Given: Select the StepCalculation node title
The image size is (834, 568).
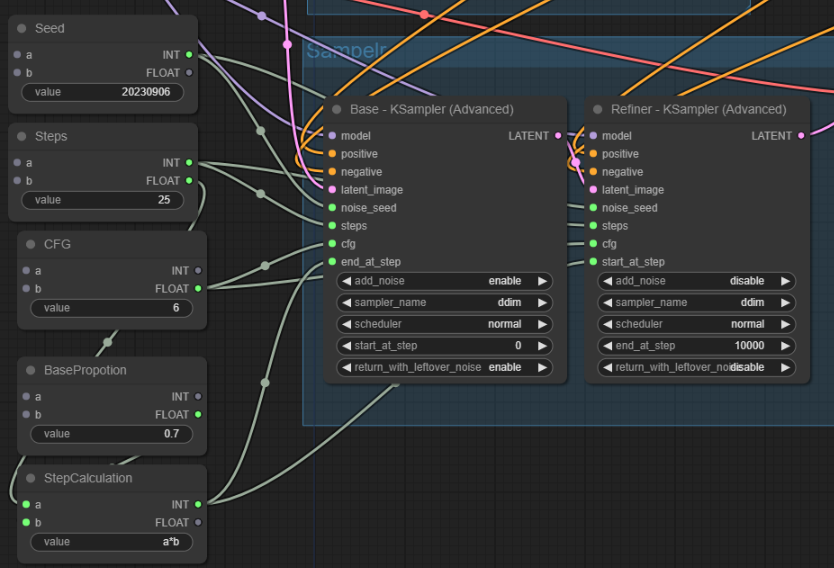Looking at the screenshot, I should point(88,478).
